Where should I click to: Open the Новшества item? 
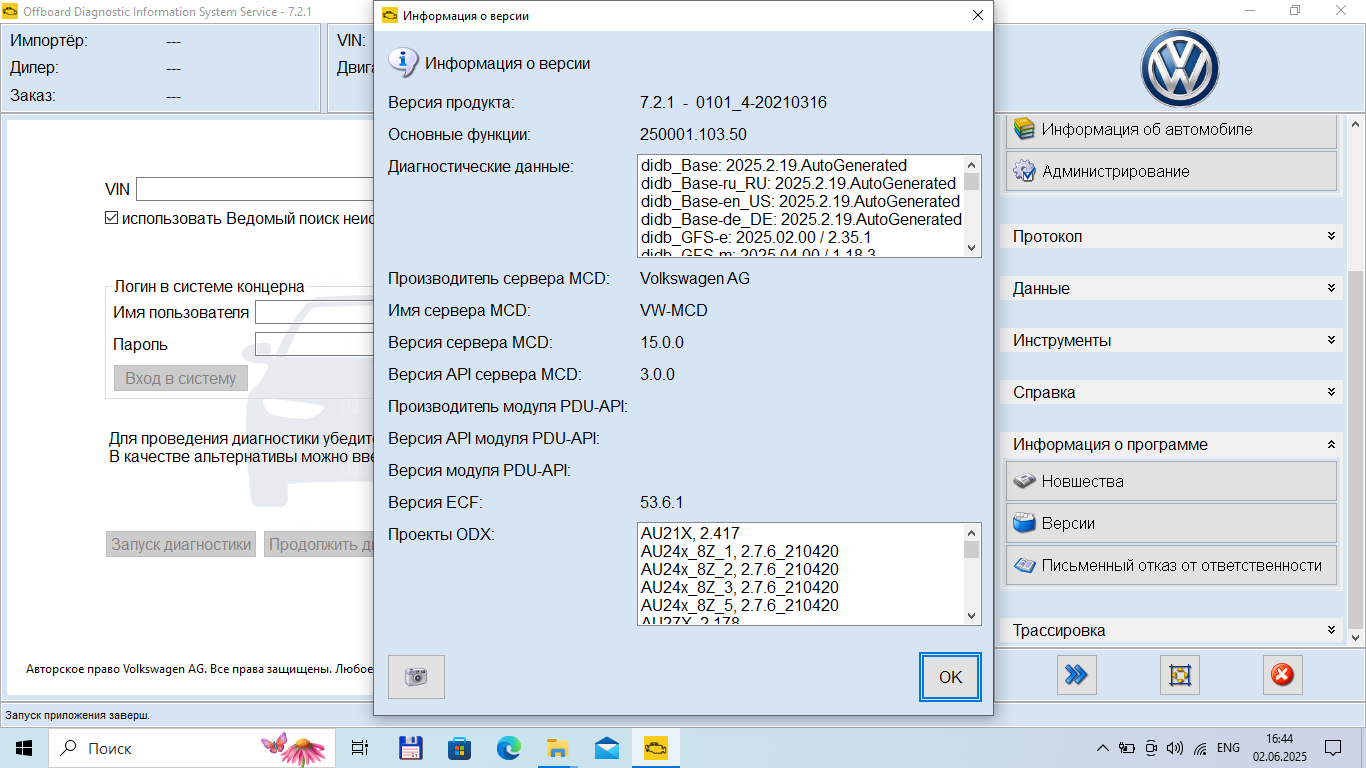coord(1171,481)
